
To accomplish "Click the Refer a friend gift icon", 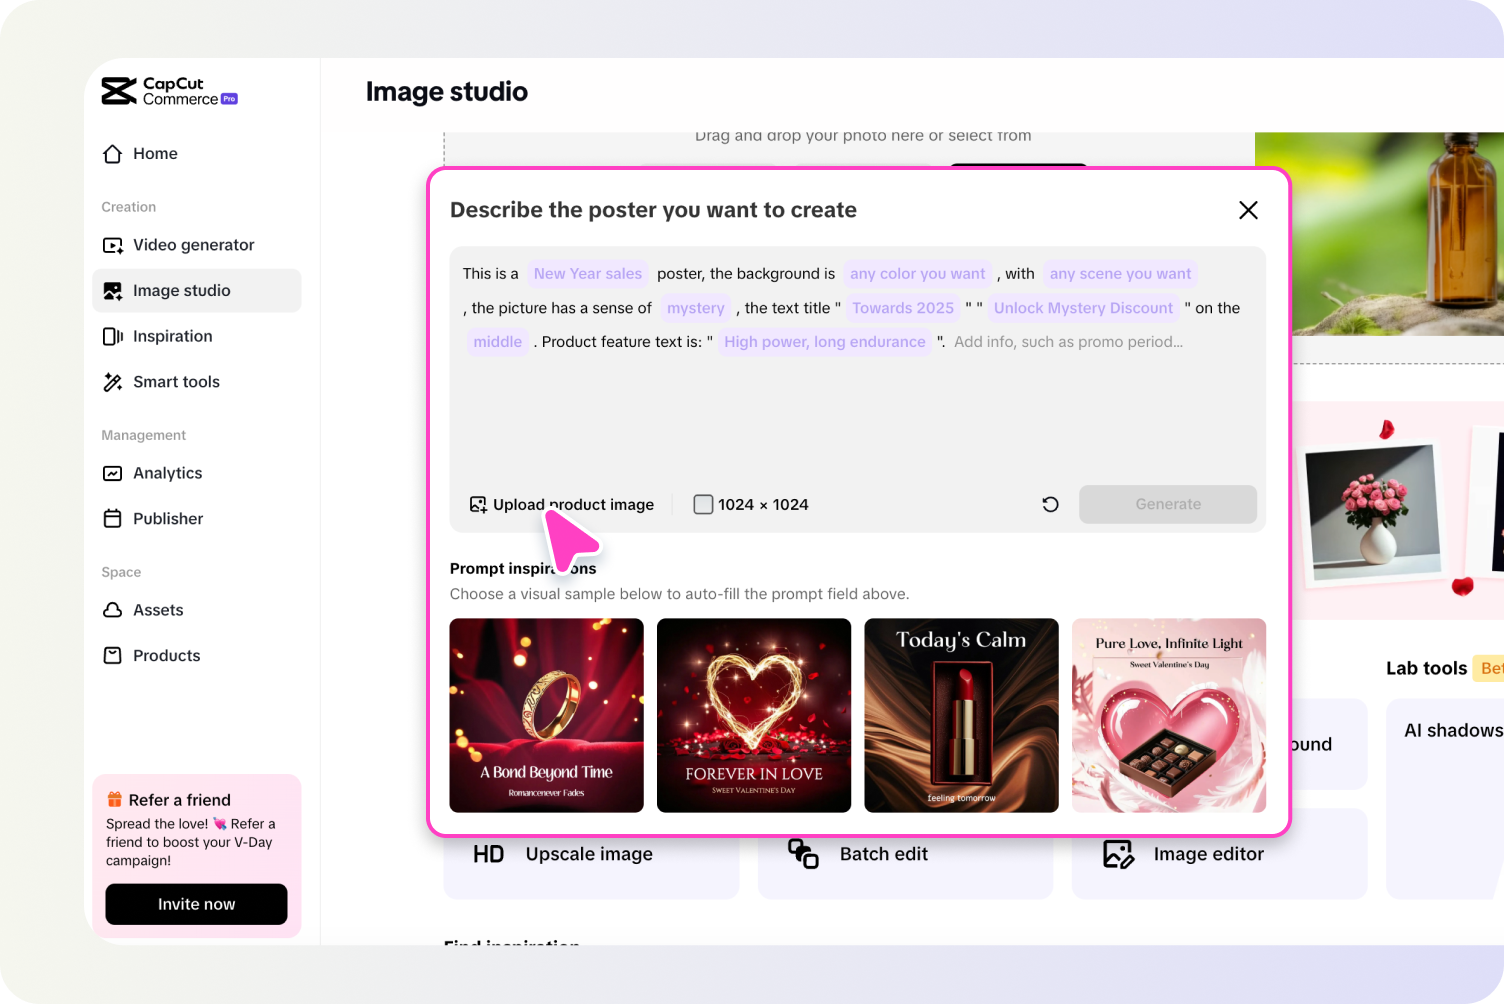I will coord(115,800).
